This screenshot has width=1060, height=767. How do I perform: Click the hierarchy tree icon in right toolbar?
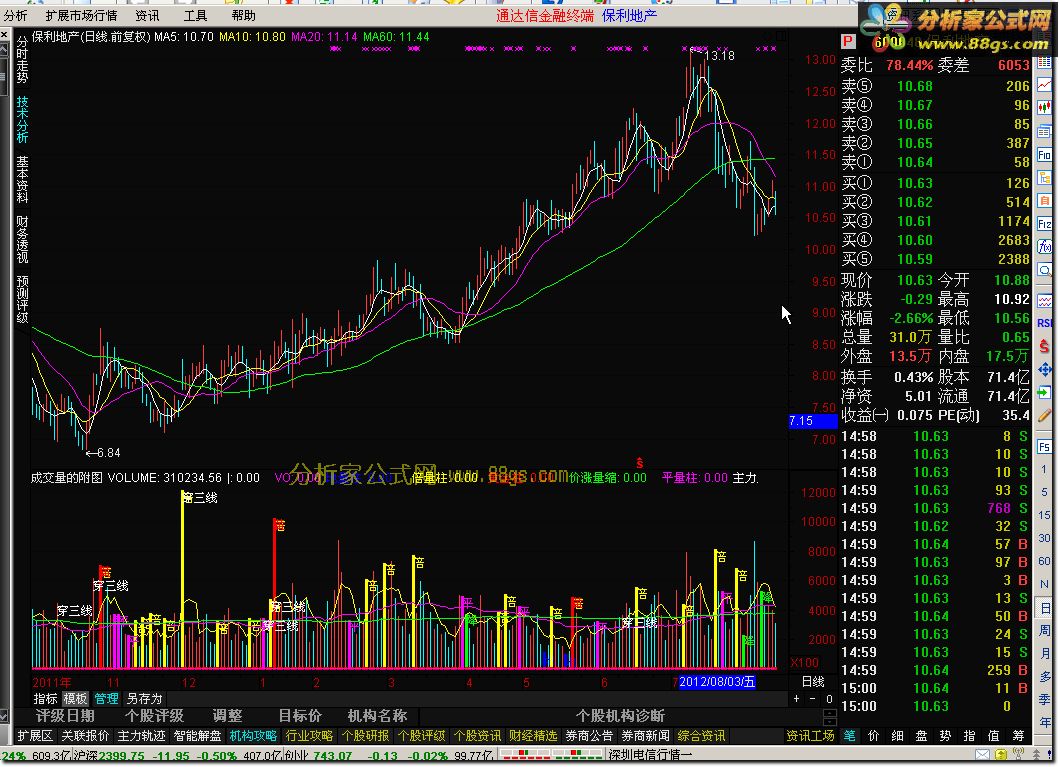tap(1044, 178)
